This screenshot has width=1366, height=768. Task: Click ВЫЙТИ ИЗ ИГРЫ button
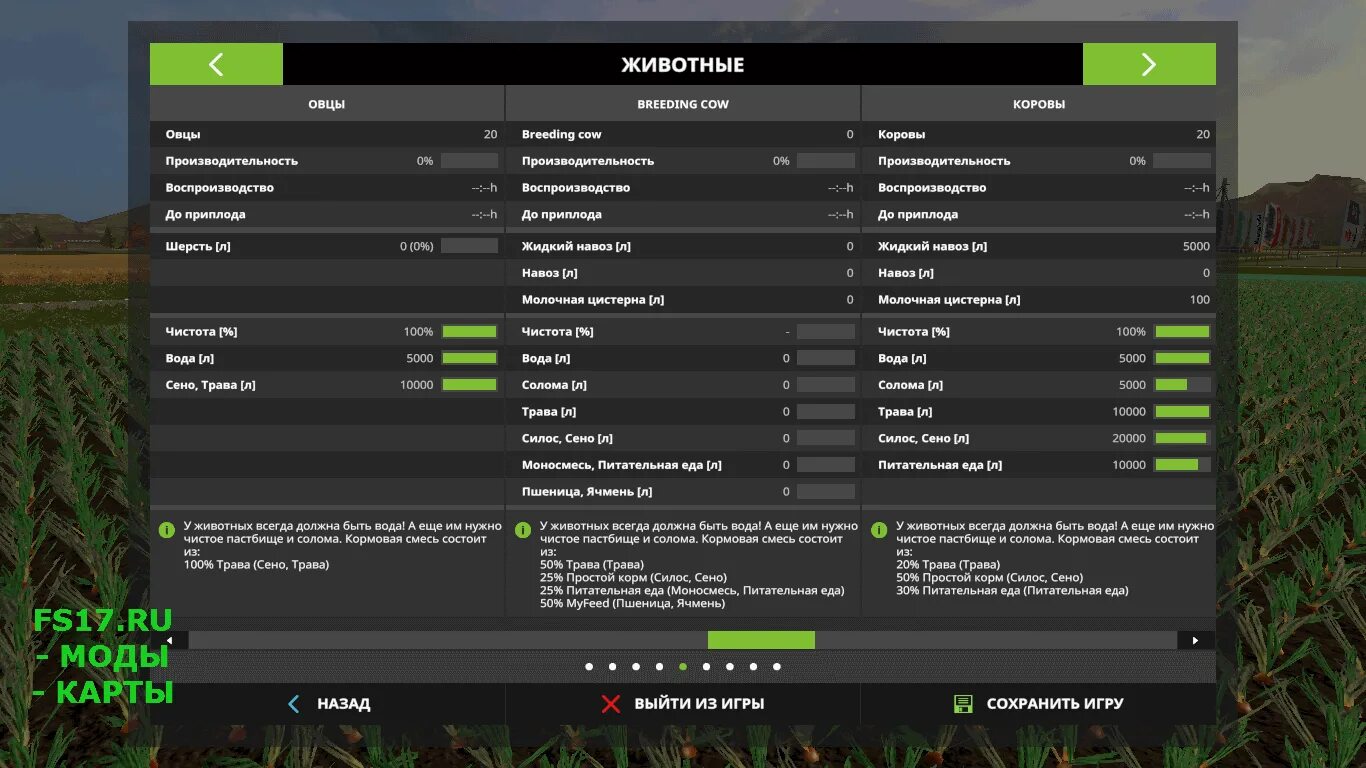[683, 704]
